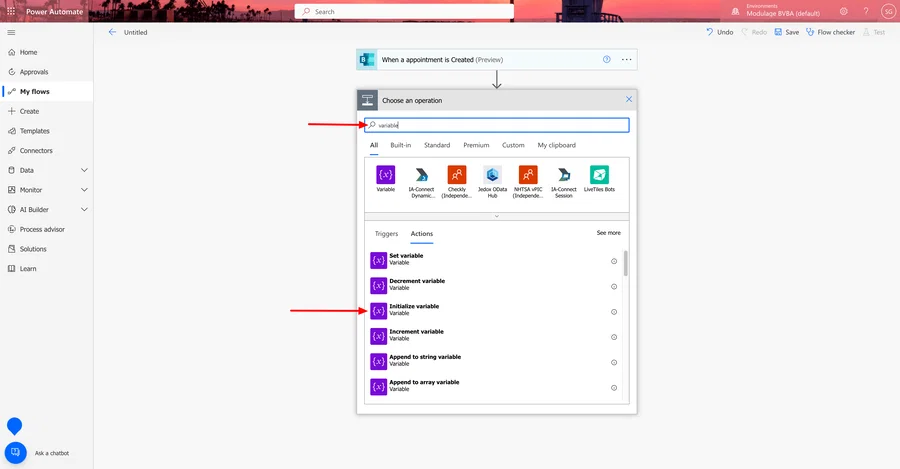Viewport: 900px width, 469px height.
Task: Open the Help question mark in header
Action: [x=866, y=11]
